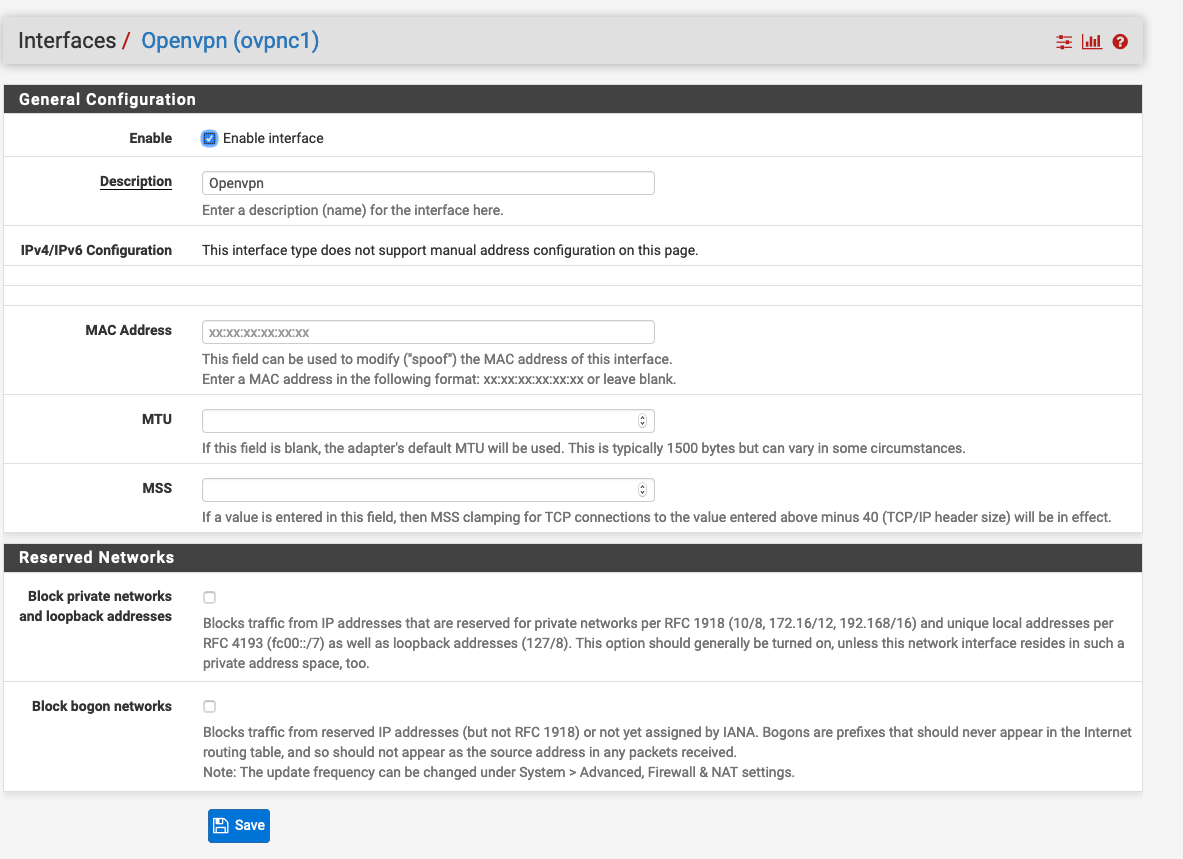Click the MTU label
1183x859 pixels.
tap(157, 419)
